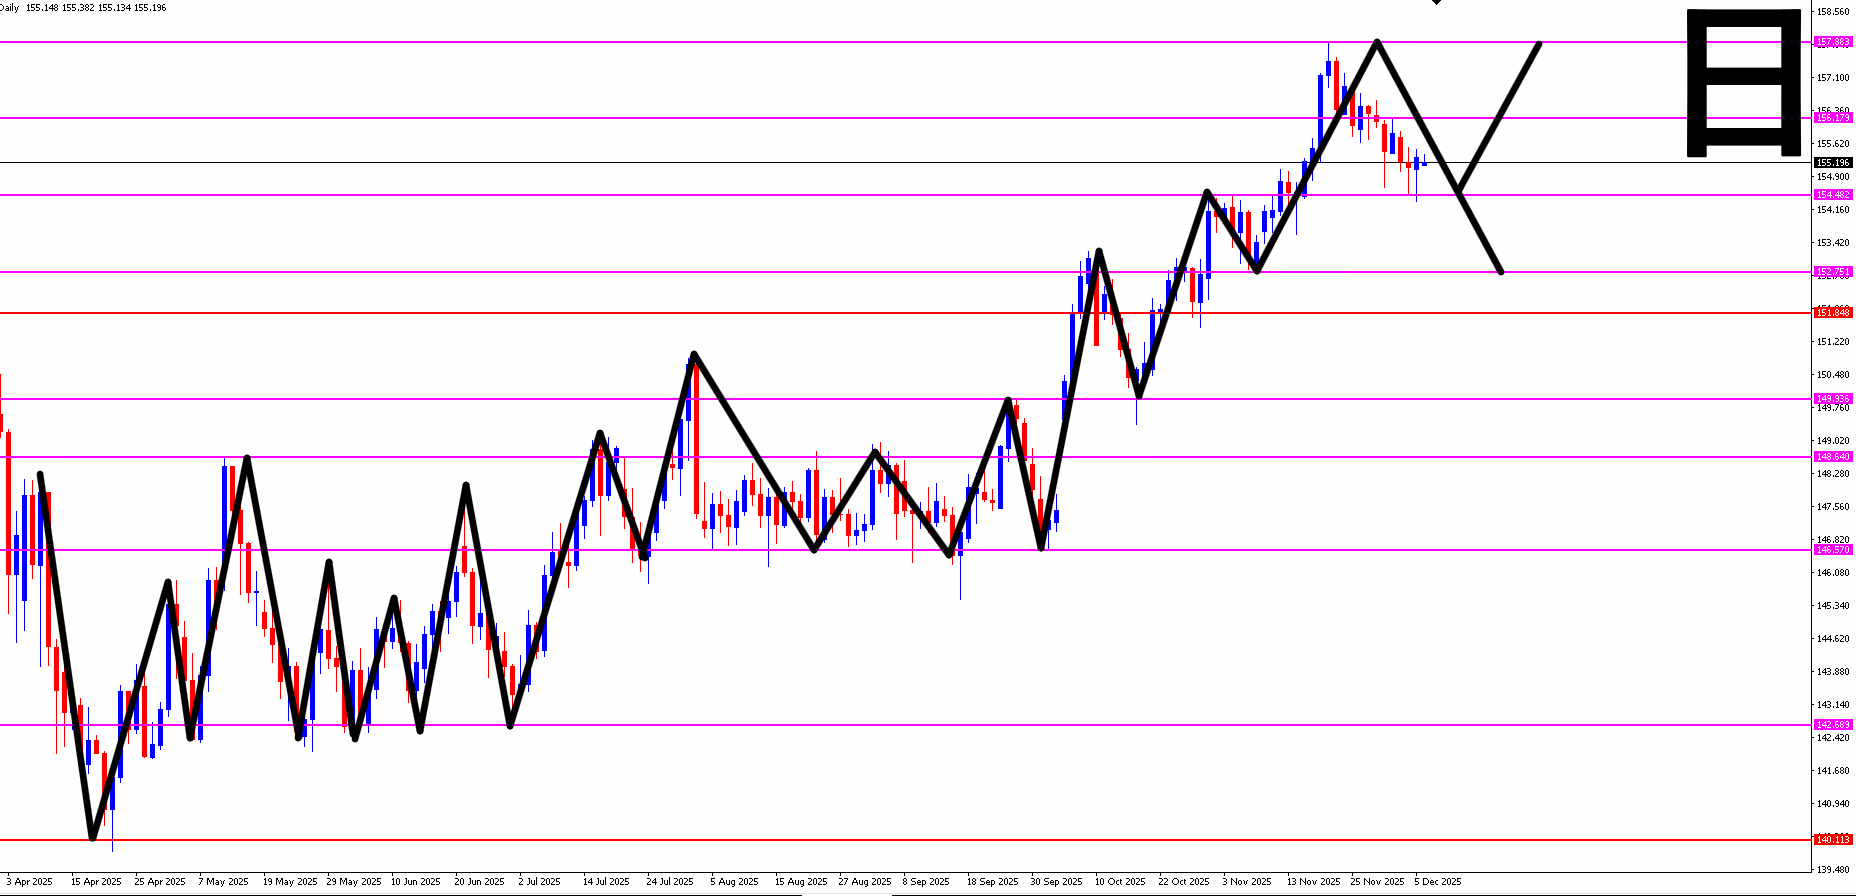This screenshot has height=896, width=1856.
Task: Click the 5 Aug 2025 date label
Action: [x=735, y=882]
